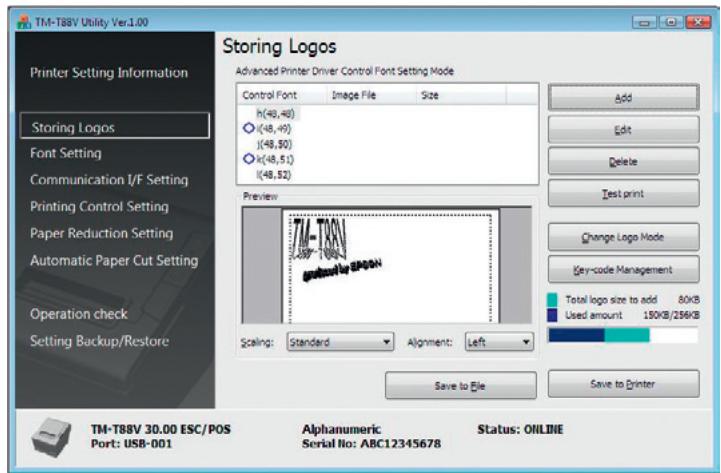
Task: Open Automatic Paper Cut Setting
Action: click(114, 261)
